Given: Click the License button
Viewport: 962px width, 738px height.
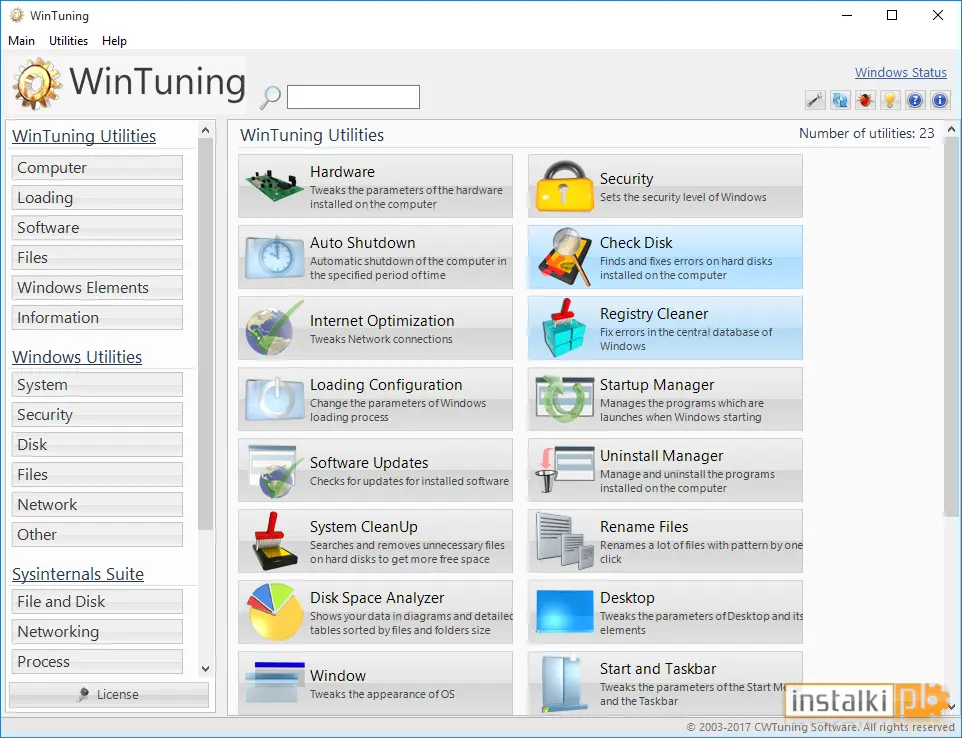Looking at the screenshot, I should pyautogui.click(x=109, y=694).
